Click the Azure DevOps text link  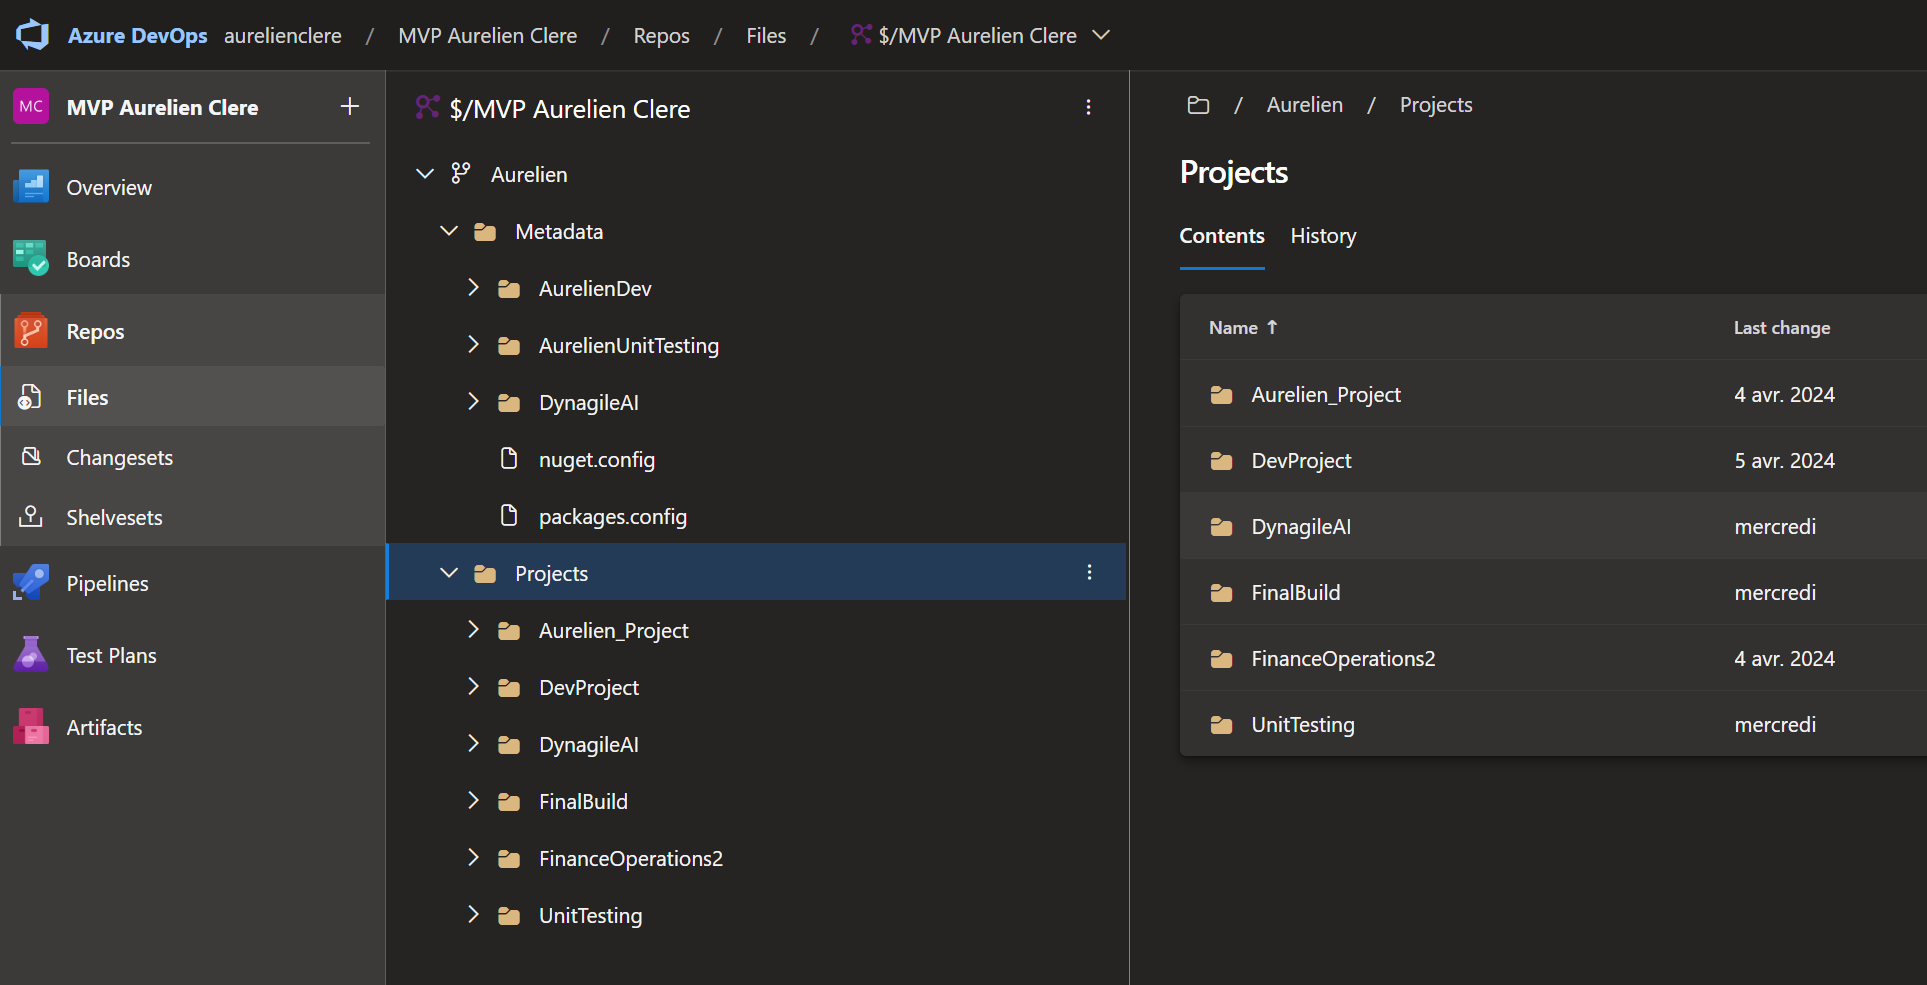(x=138, y=36)
